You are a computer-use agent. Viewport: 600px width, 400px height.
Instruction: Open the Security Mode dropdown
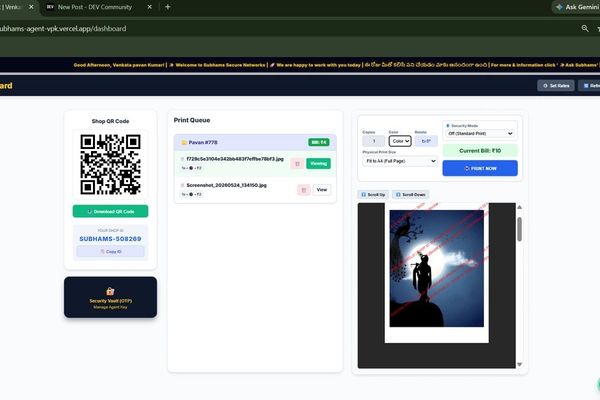[480, 134]
